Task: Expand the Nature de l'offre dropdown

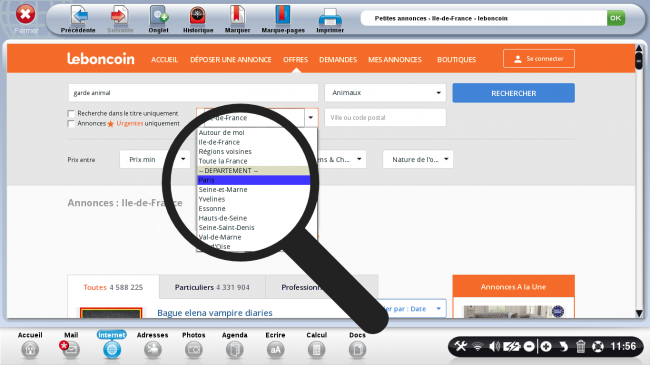Action: click(418, 159)
